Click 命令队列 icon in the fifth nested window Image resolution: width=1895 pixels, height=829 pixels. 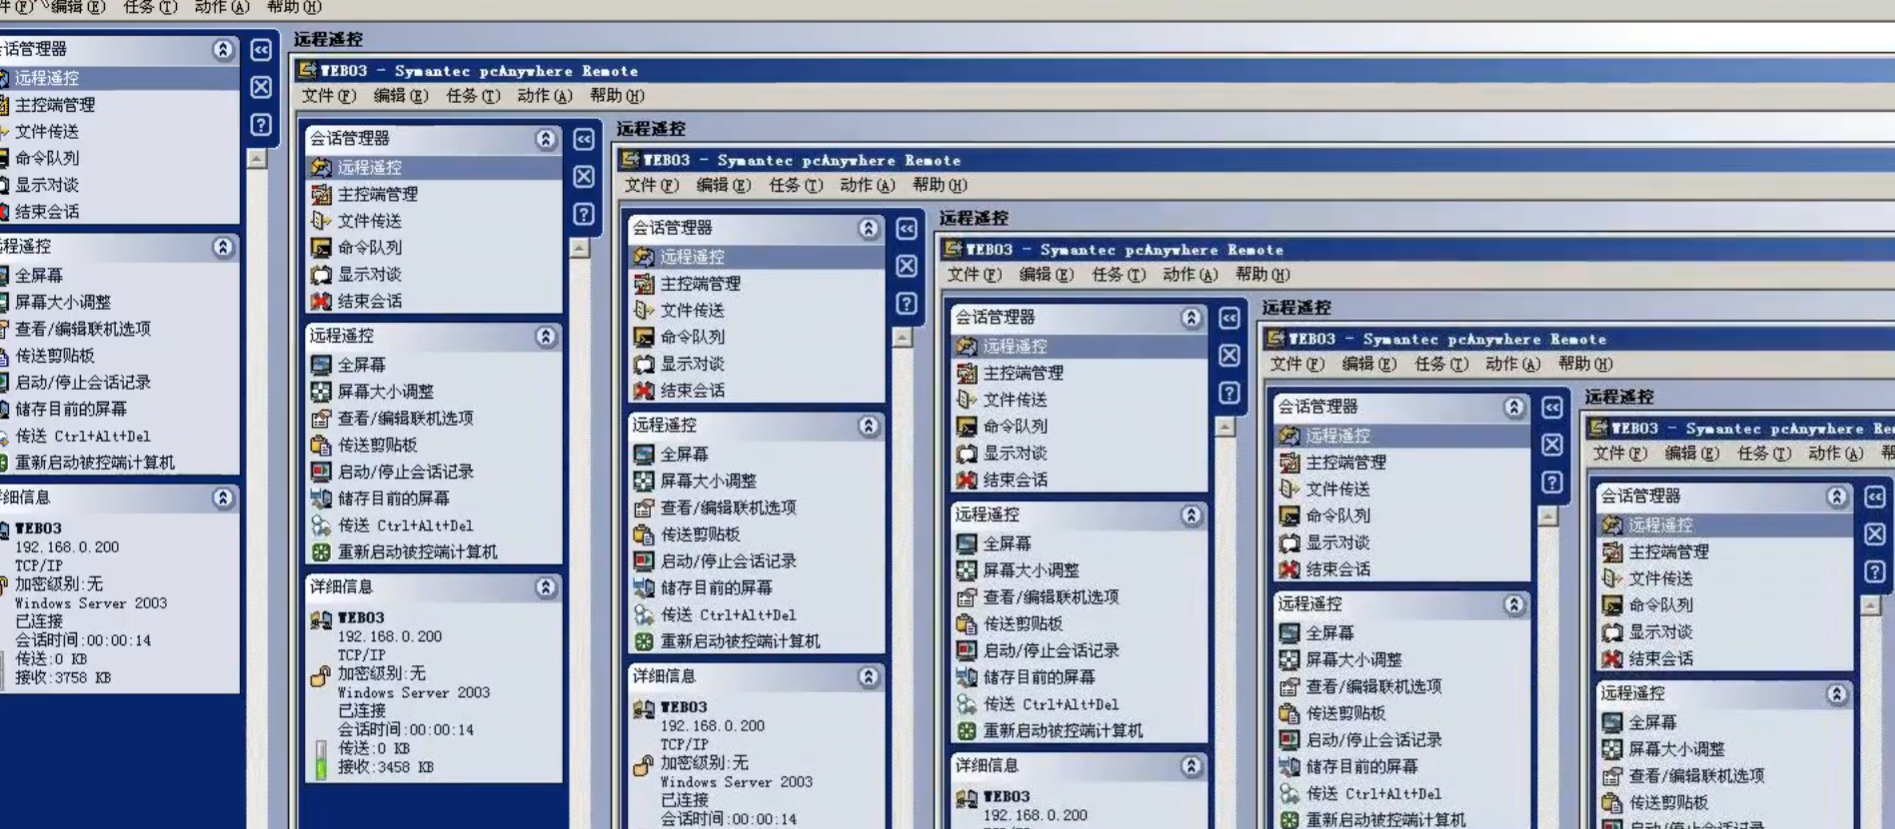click(1289, 516)
